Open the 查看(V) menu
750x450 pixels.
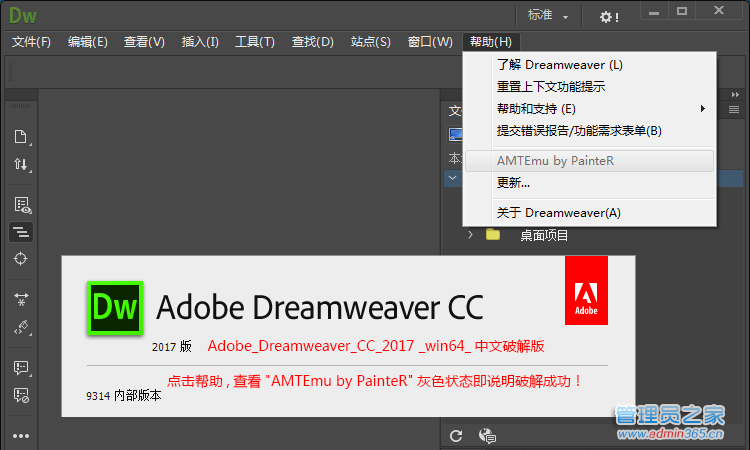[x=144, y=42]
